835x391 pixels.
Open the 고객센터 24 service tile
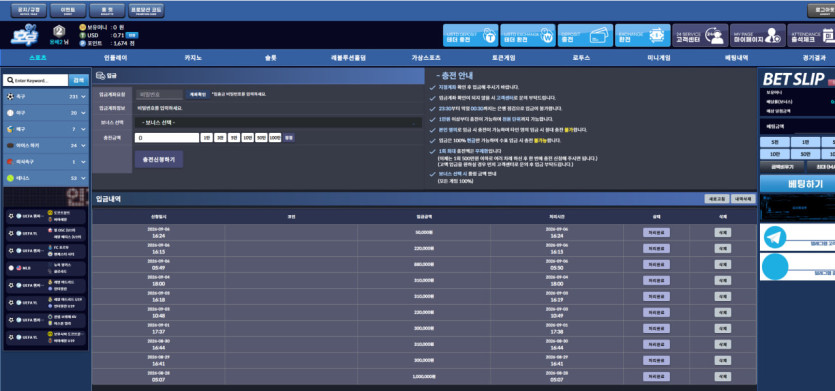click(700, 36)
